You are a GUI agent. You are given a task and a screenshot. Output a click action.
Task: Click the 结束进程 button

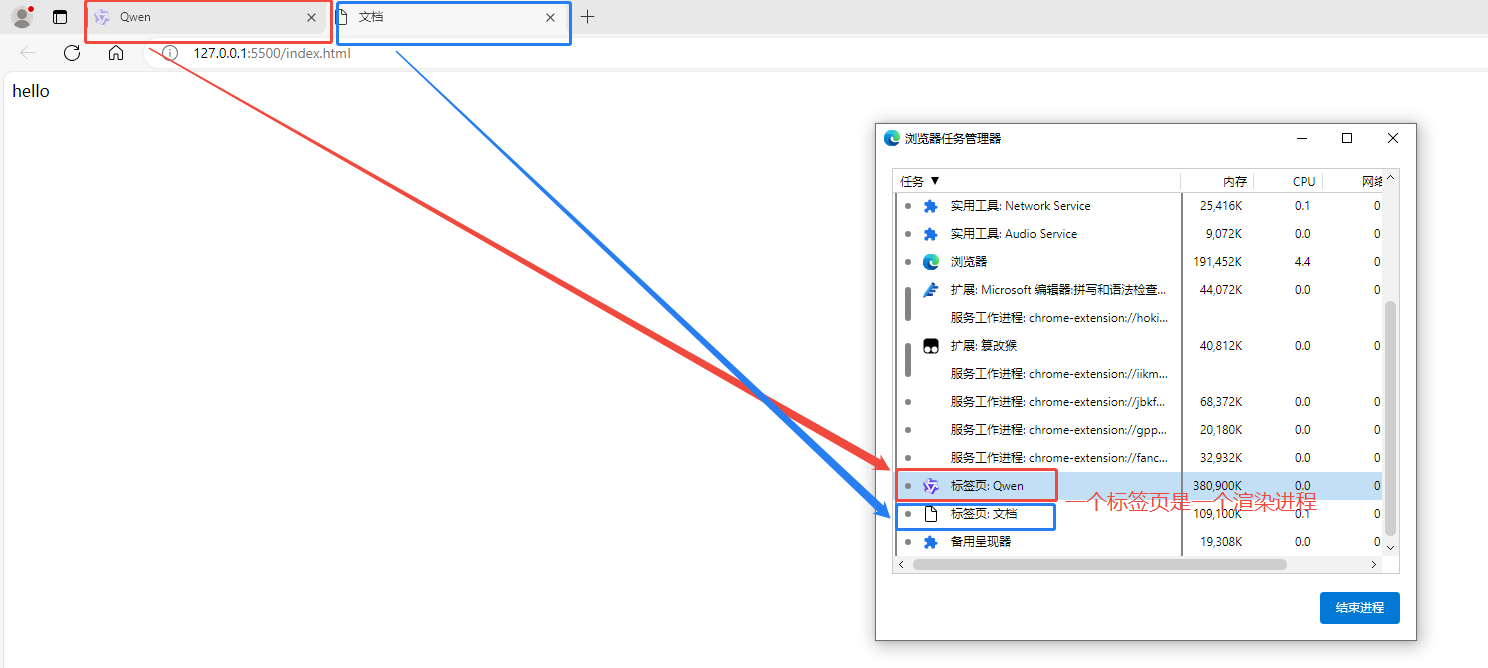pos(1359,608)
